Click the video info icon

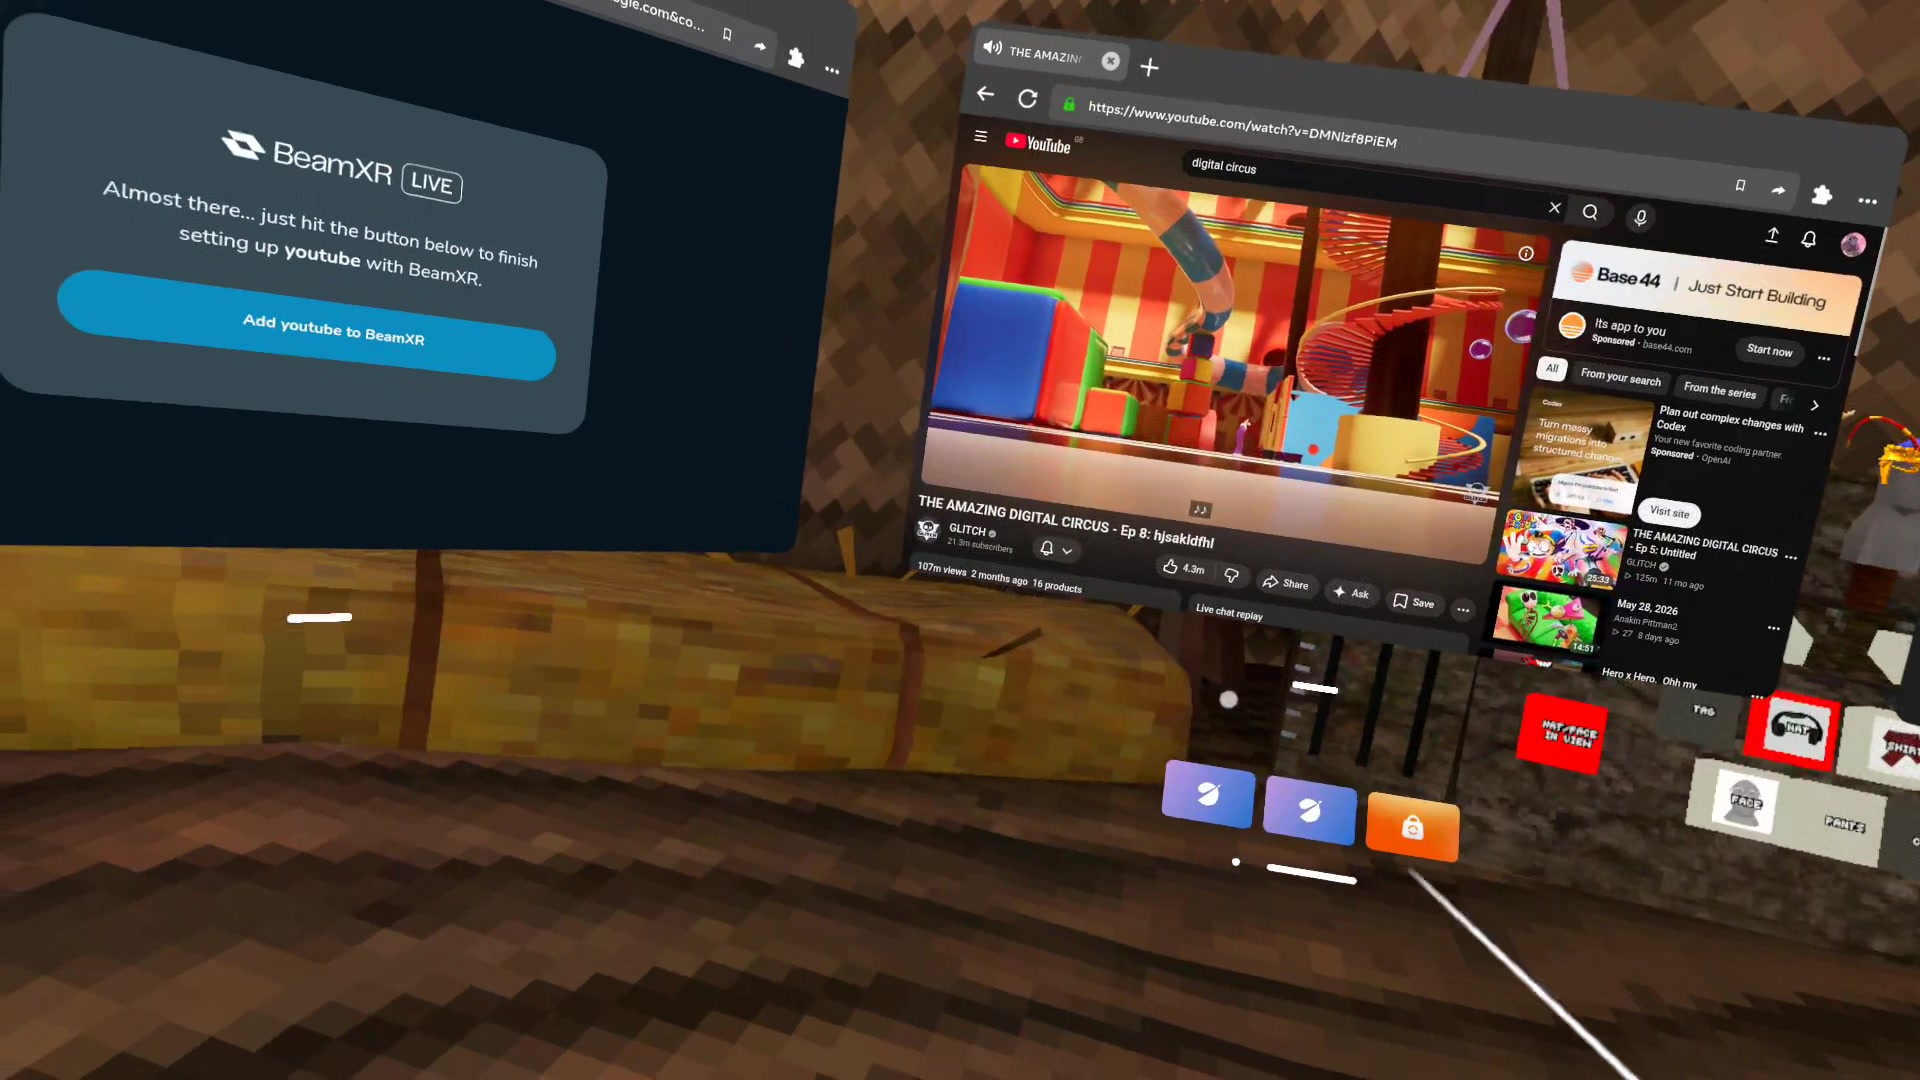point(1526,253)
